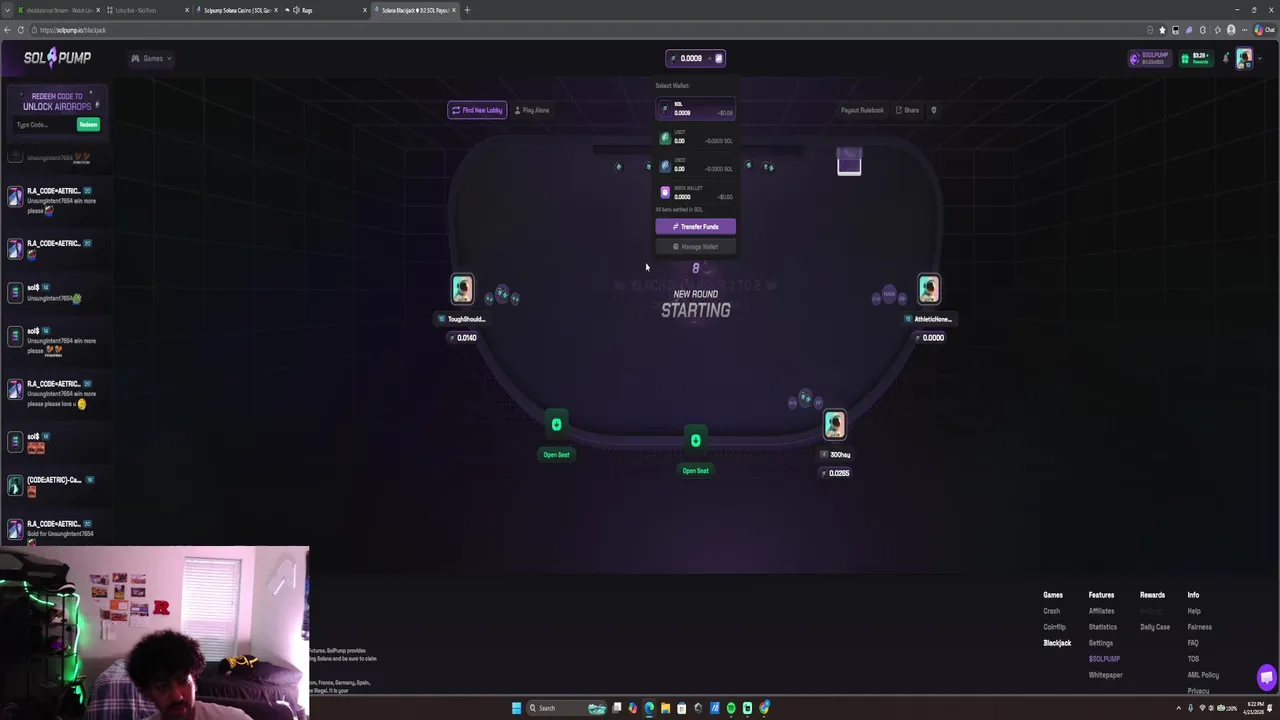Reload the page in browser toolbar

[20, 30]
